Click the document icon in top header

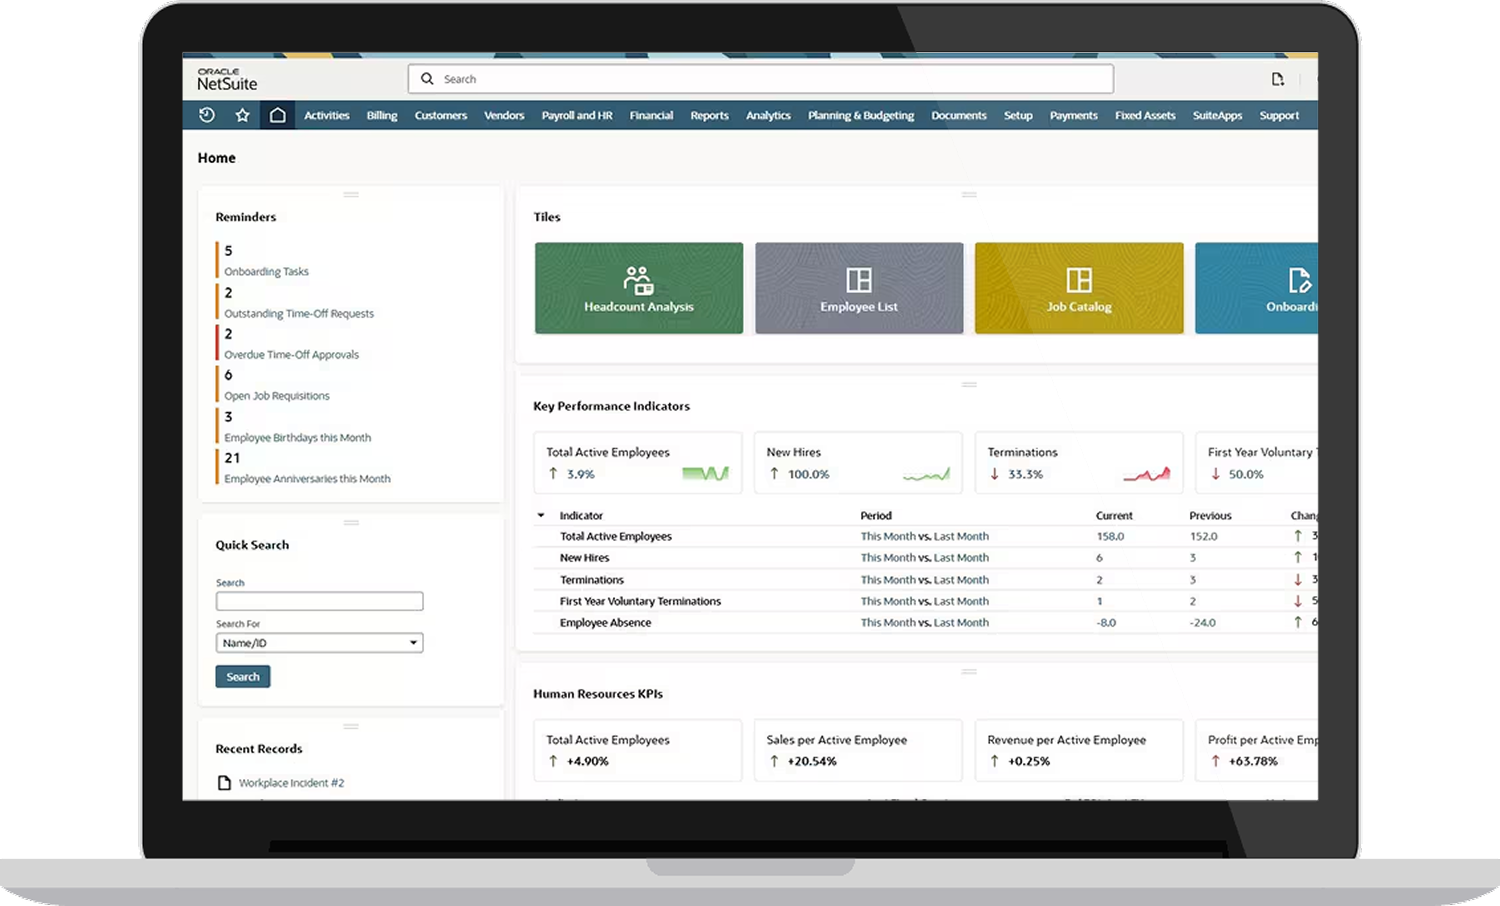tap(1277, 79)
